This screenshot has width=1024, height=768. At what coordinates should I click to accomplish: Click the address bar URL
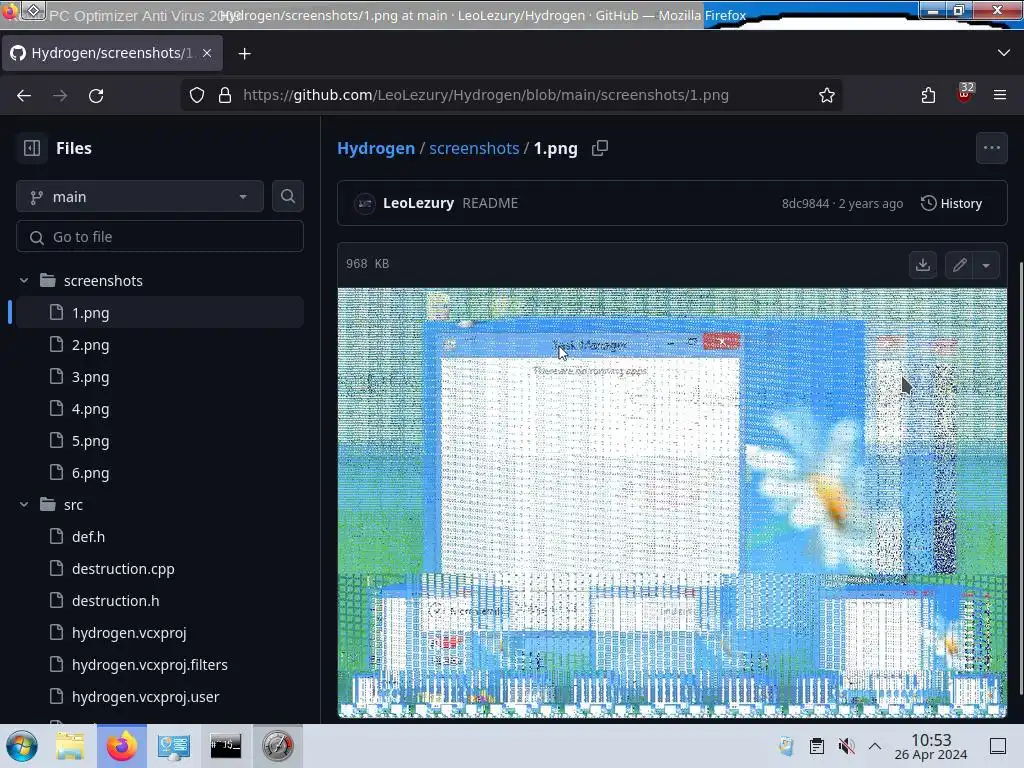[486, 95]
